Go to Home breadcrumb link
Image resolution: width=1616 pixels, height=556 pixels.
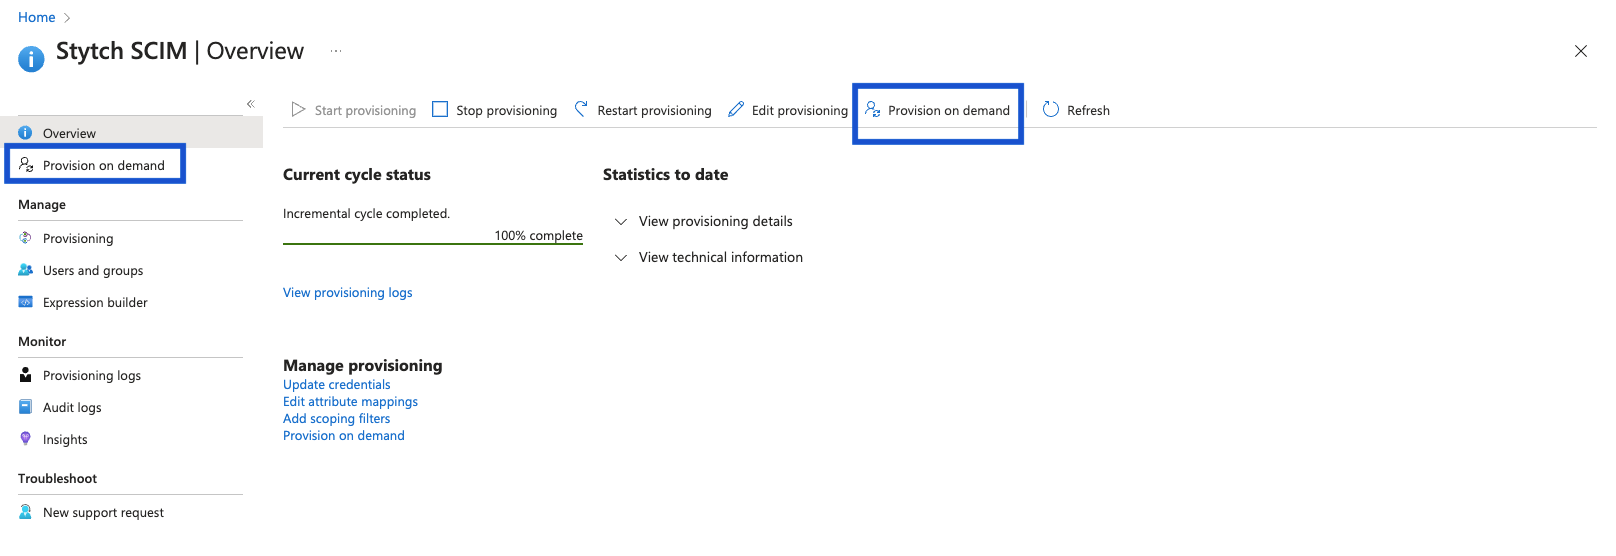tap(37, 17)
